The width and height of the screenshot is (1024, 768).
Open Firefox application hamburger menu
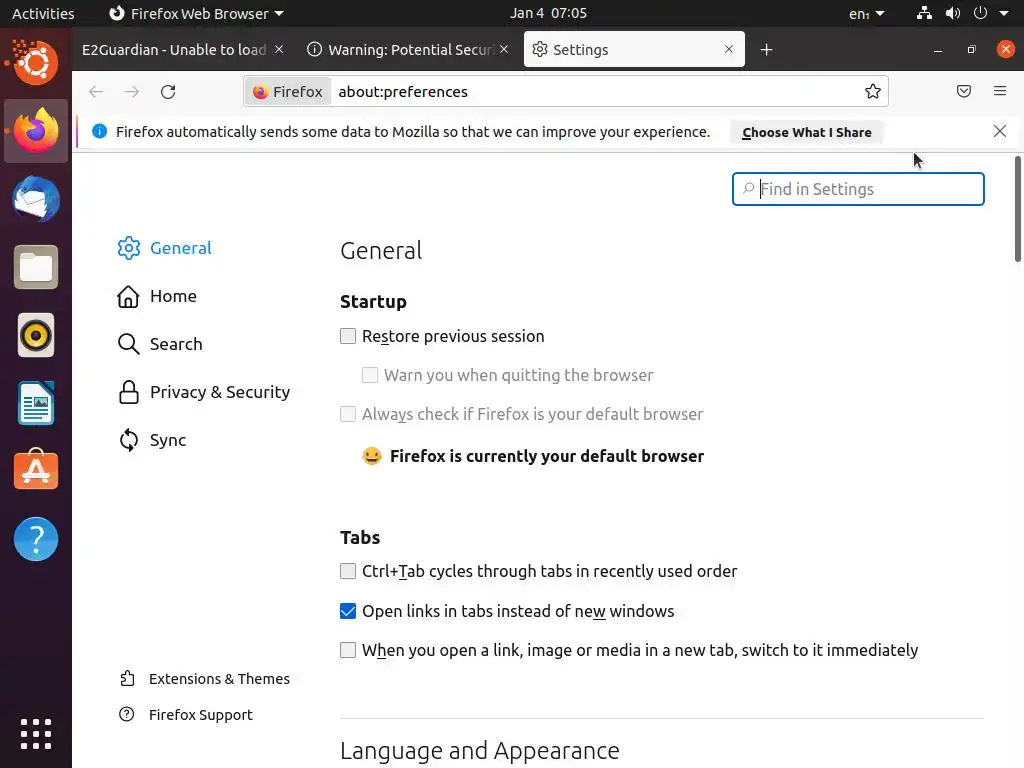[1000, 92]
